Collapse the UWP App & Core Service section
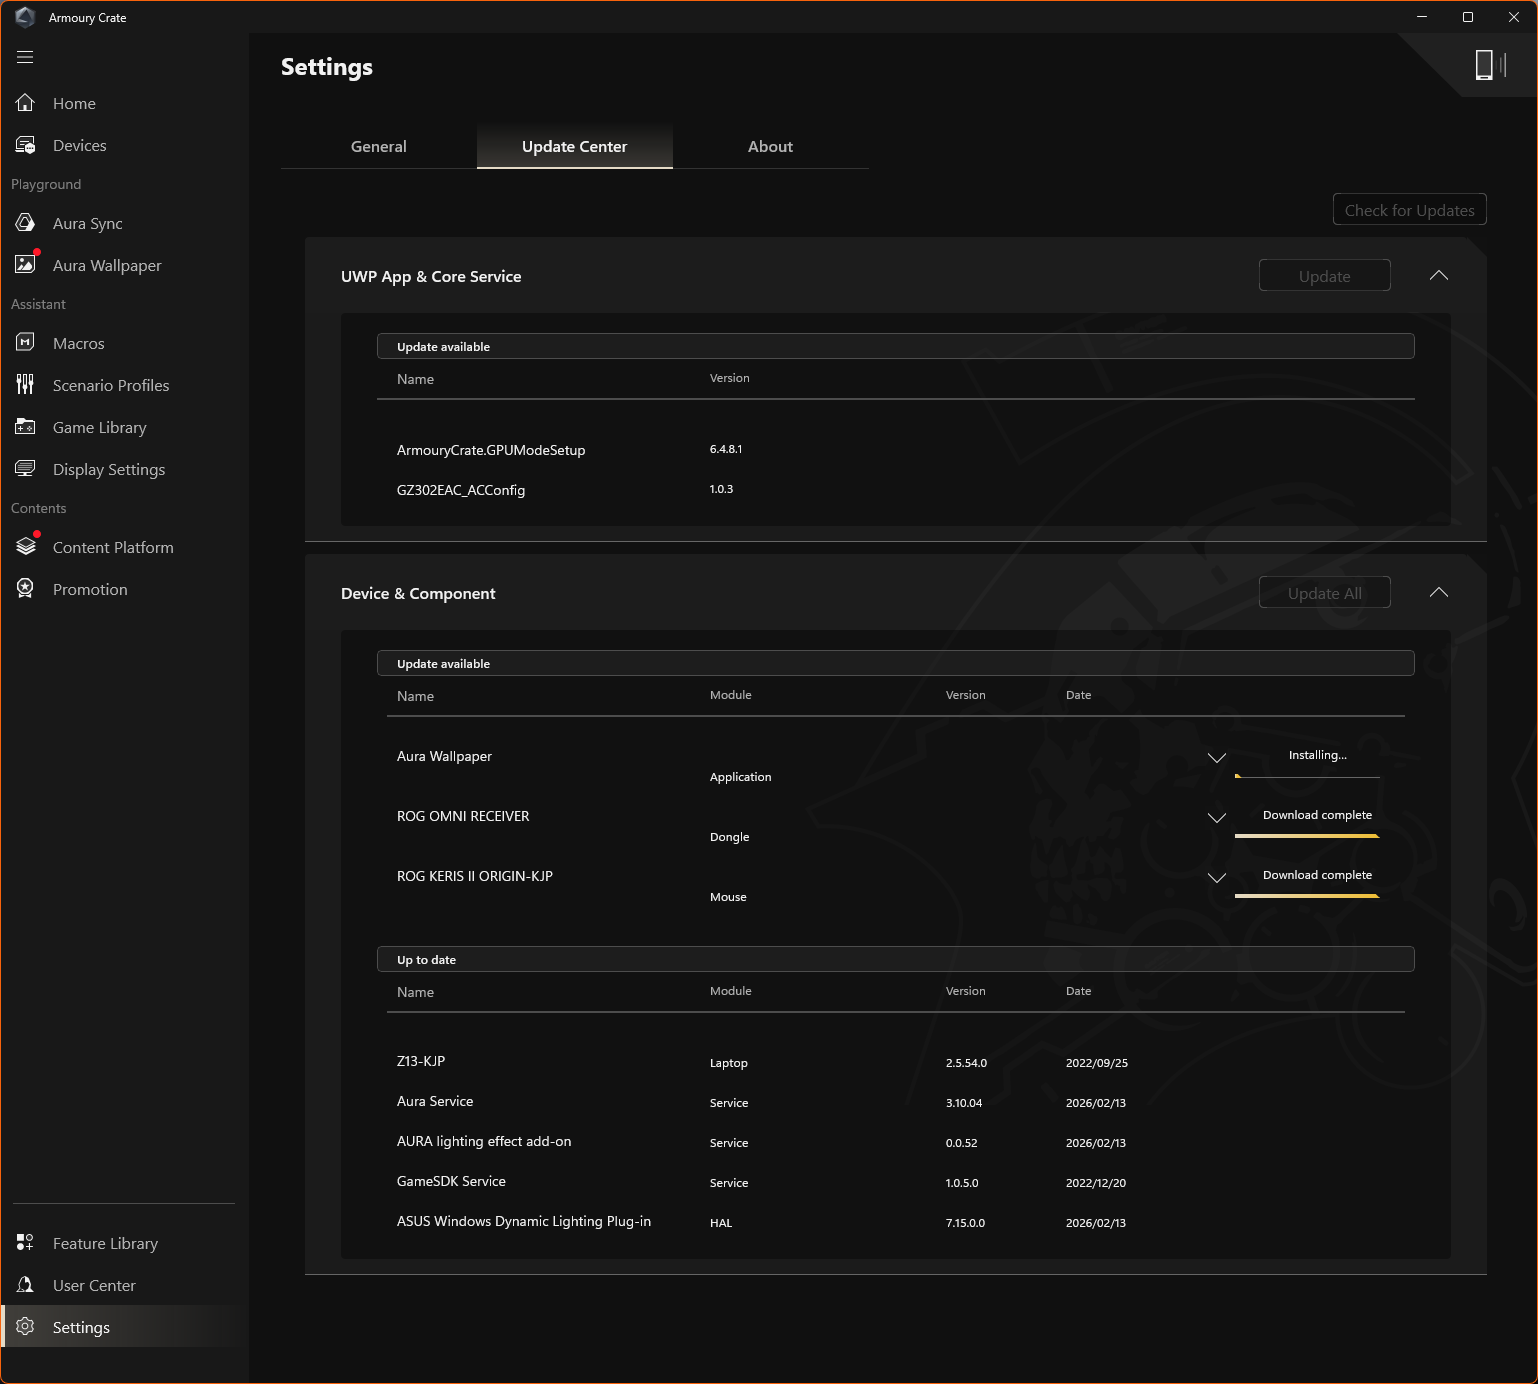 point(1438,276)
